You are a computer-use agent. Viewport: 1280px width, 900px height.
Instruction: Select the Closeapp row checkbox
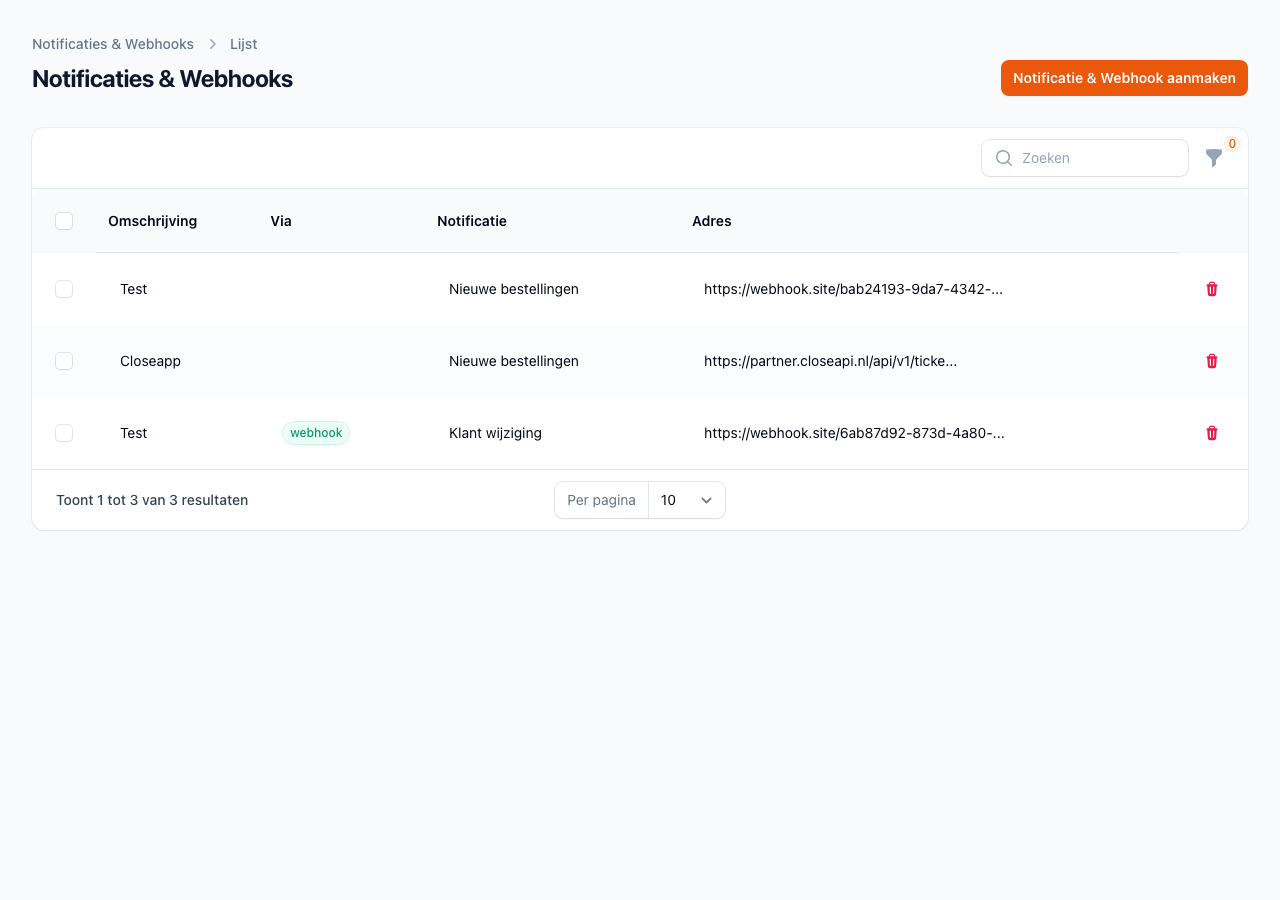point(64,361)
